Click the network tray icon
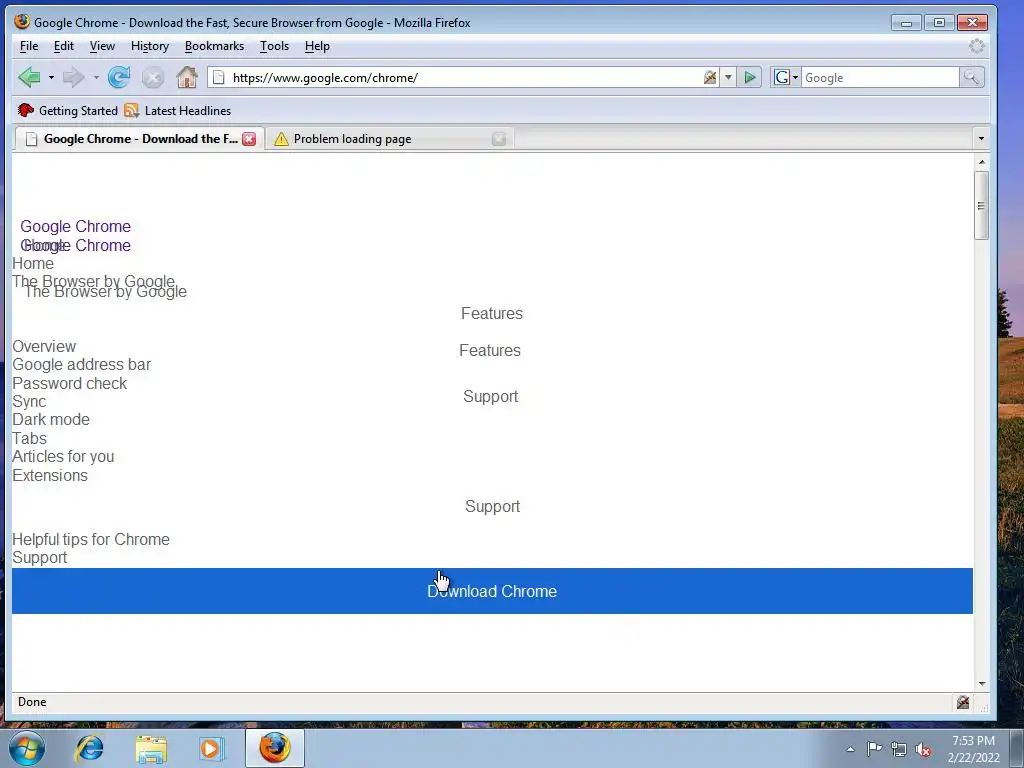Viewport: 1024px width, 768px height. click(x=899, y=749)
